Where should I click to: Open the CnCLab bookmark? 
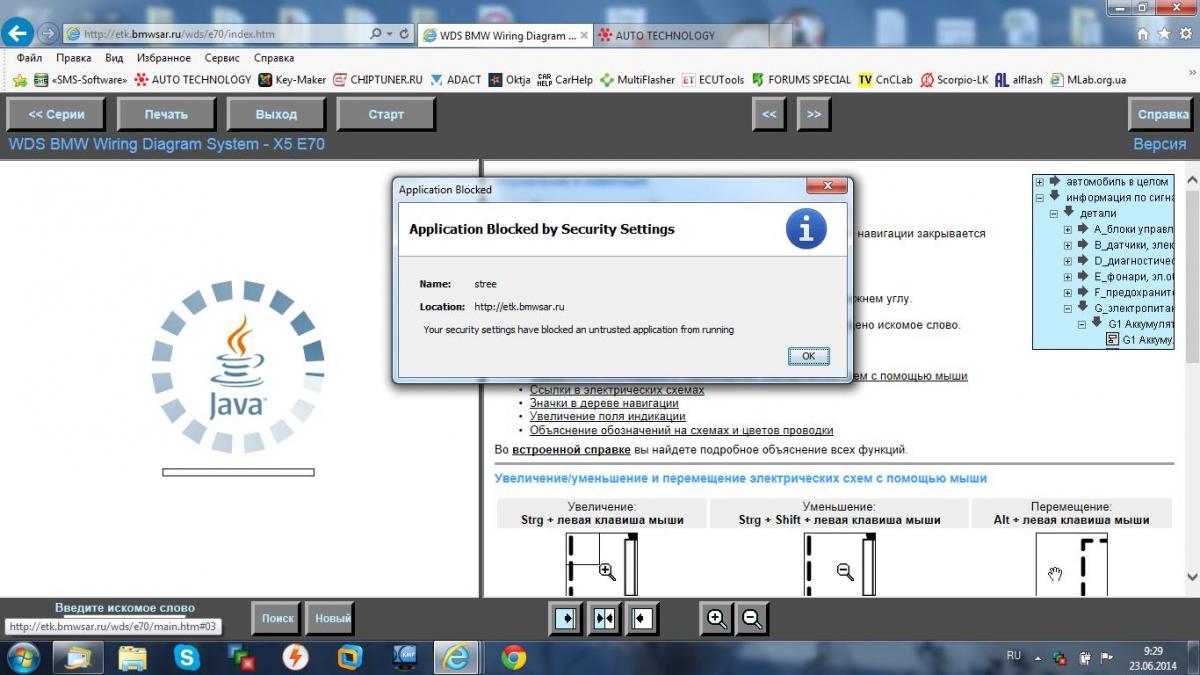click(885, 80)
